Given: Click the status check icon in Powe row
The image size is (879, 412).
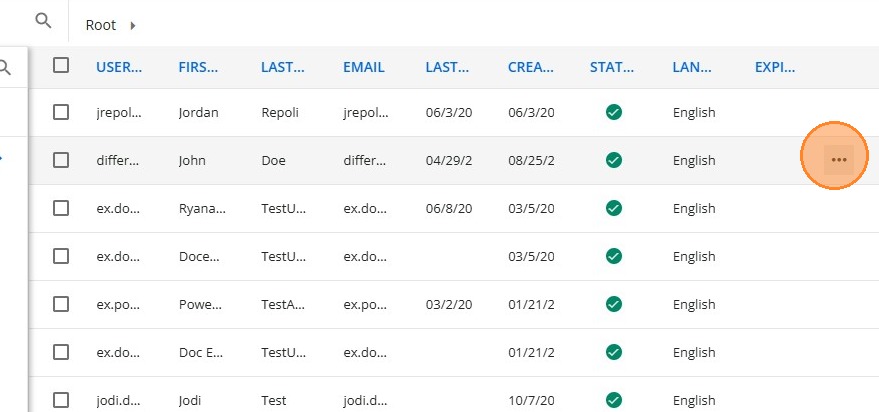Looking at the screenshot, I should click(614, 304).
